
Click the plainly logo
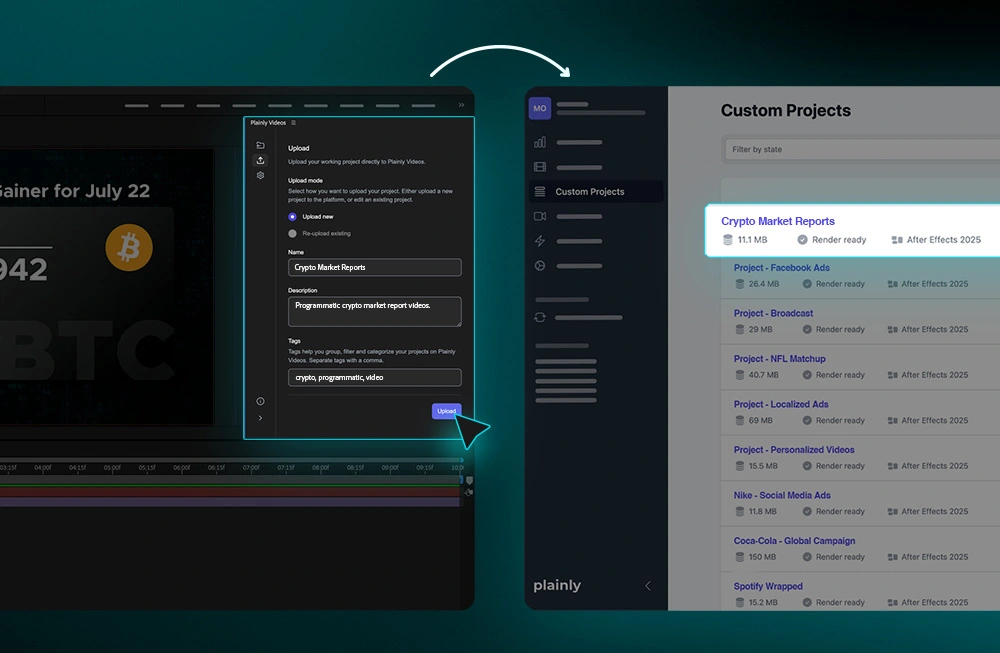[557, 585]
